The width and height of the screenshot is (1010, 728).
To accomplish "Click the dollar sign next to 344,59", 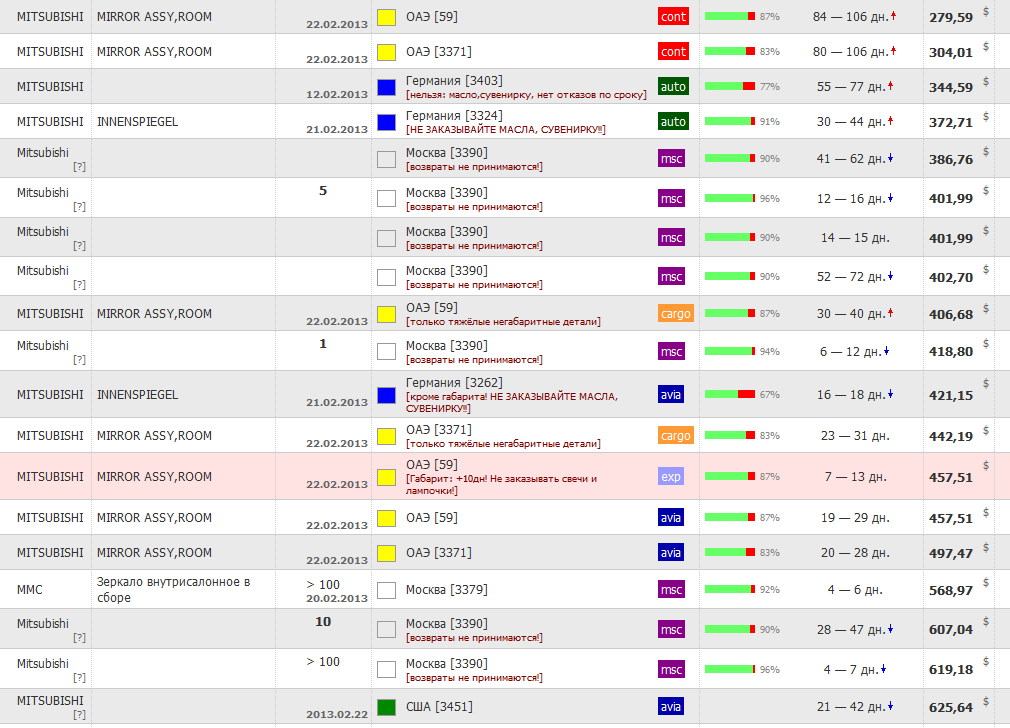I will pos(986,81).
